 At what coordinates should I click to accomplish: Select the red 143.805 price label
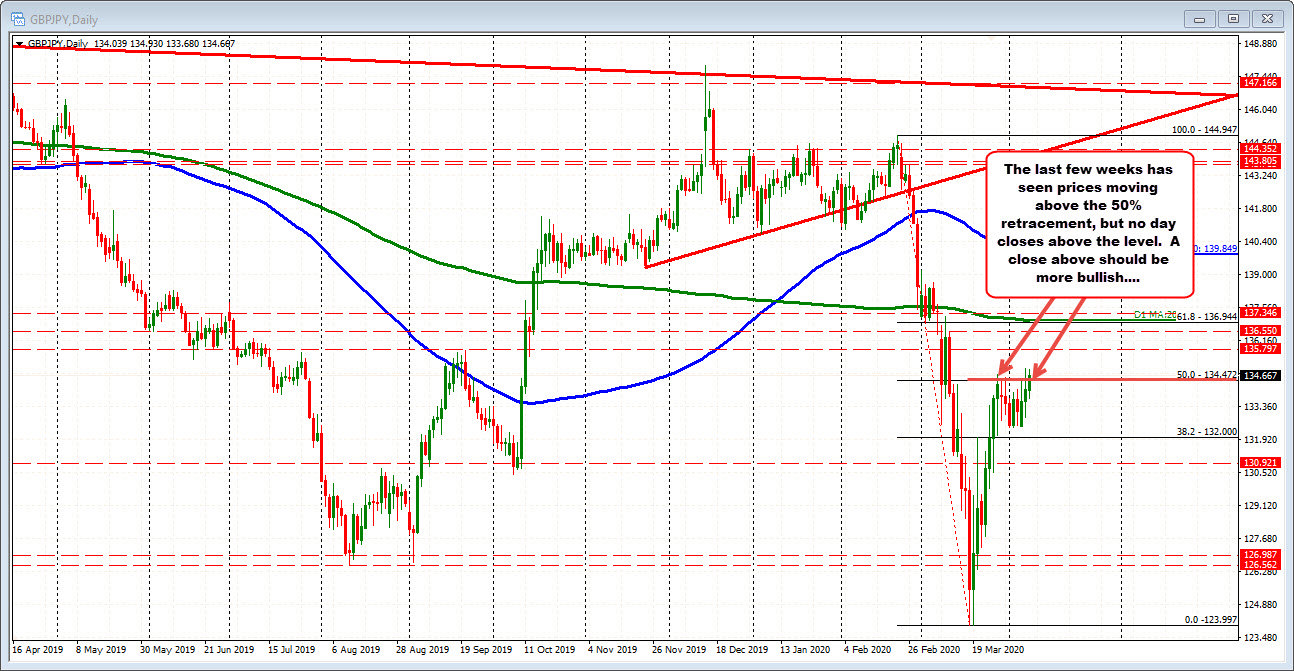[x=1259, y=161]
